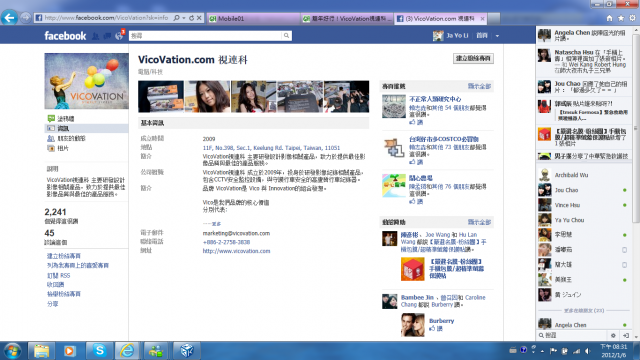This screenshot has height=360, width=640.
Task: Select the Info item in left menu
Action: tap(86, 129)
